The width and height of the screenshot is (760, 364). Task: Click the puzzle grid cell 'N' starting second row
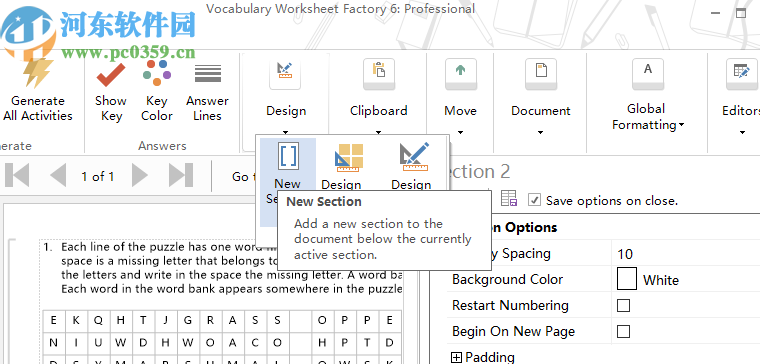click(53, 343)
